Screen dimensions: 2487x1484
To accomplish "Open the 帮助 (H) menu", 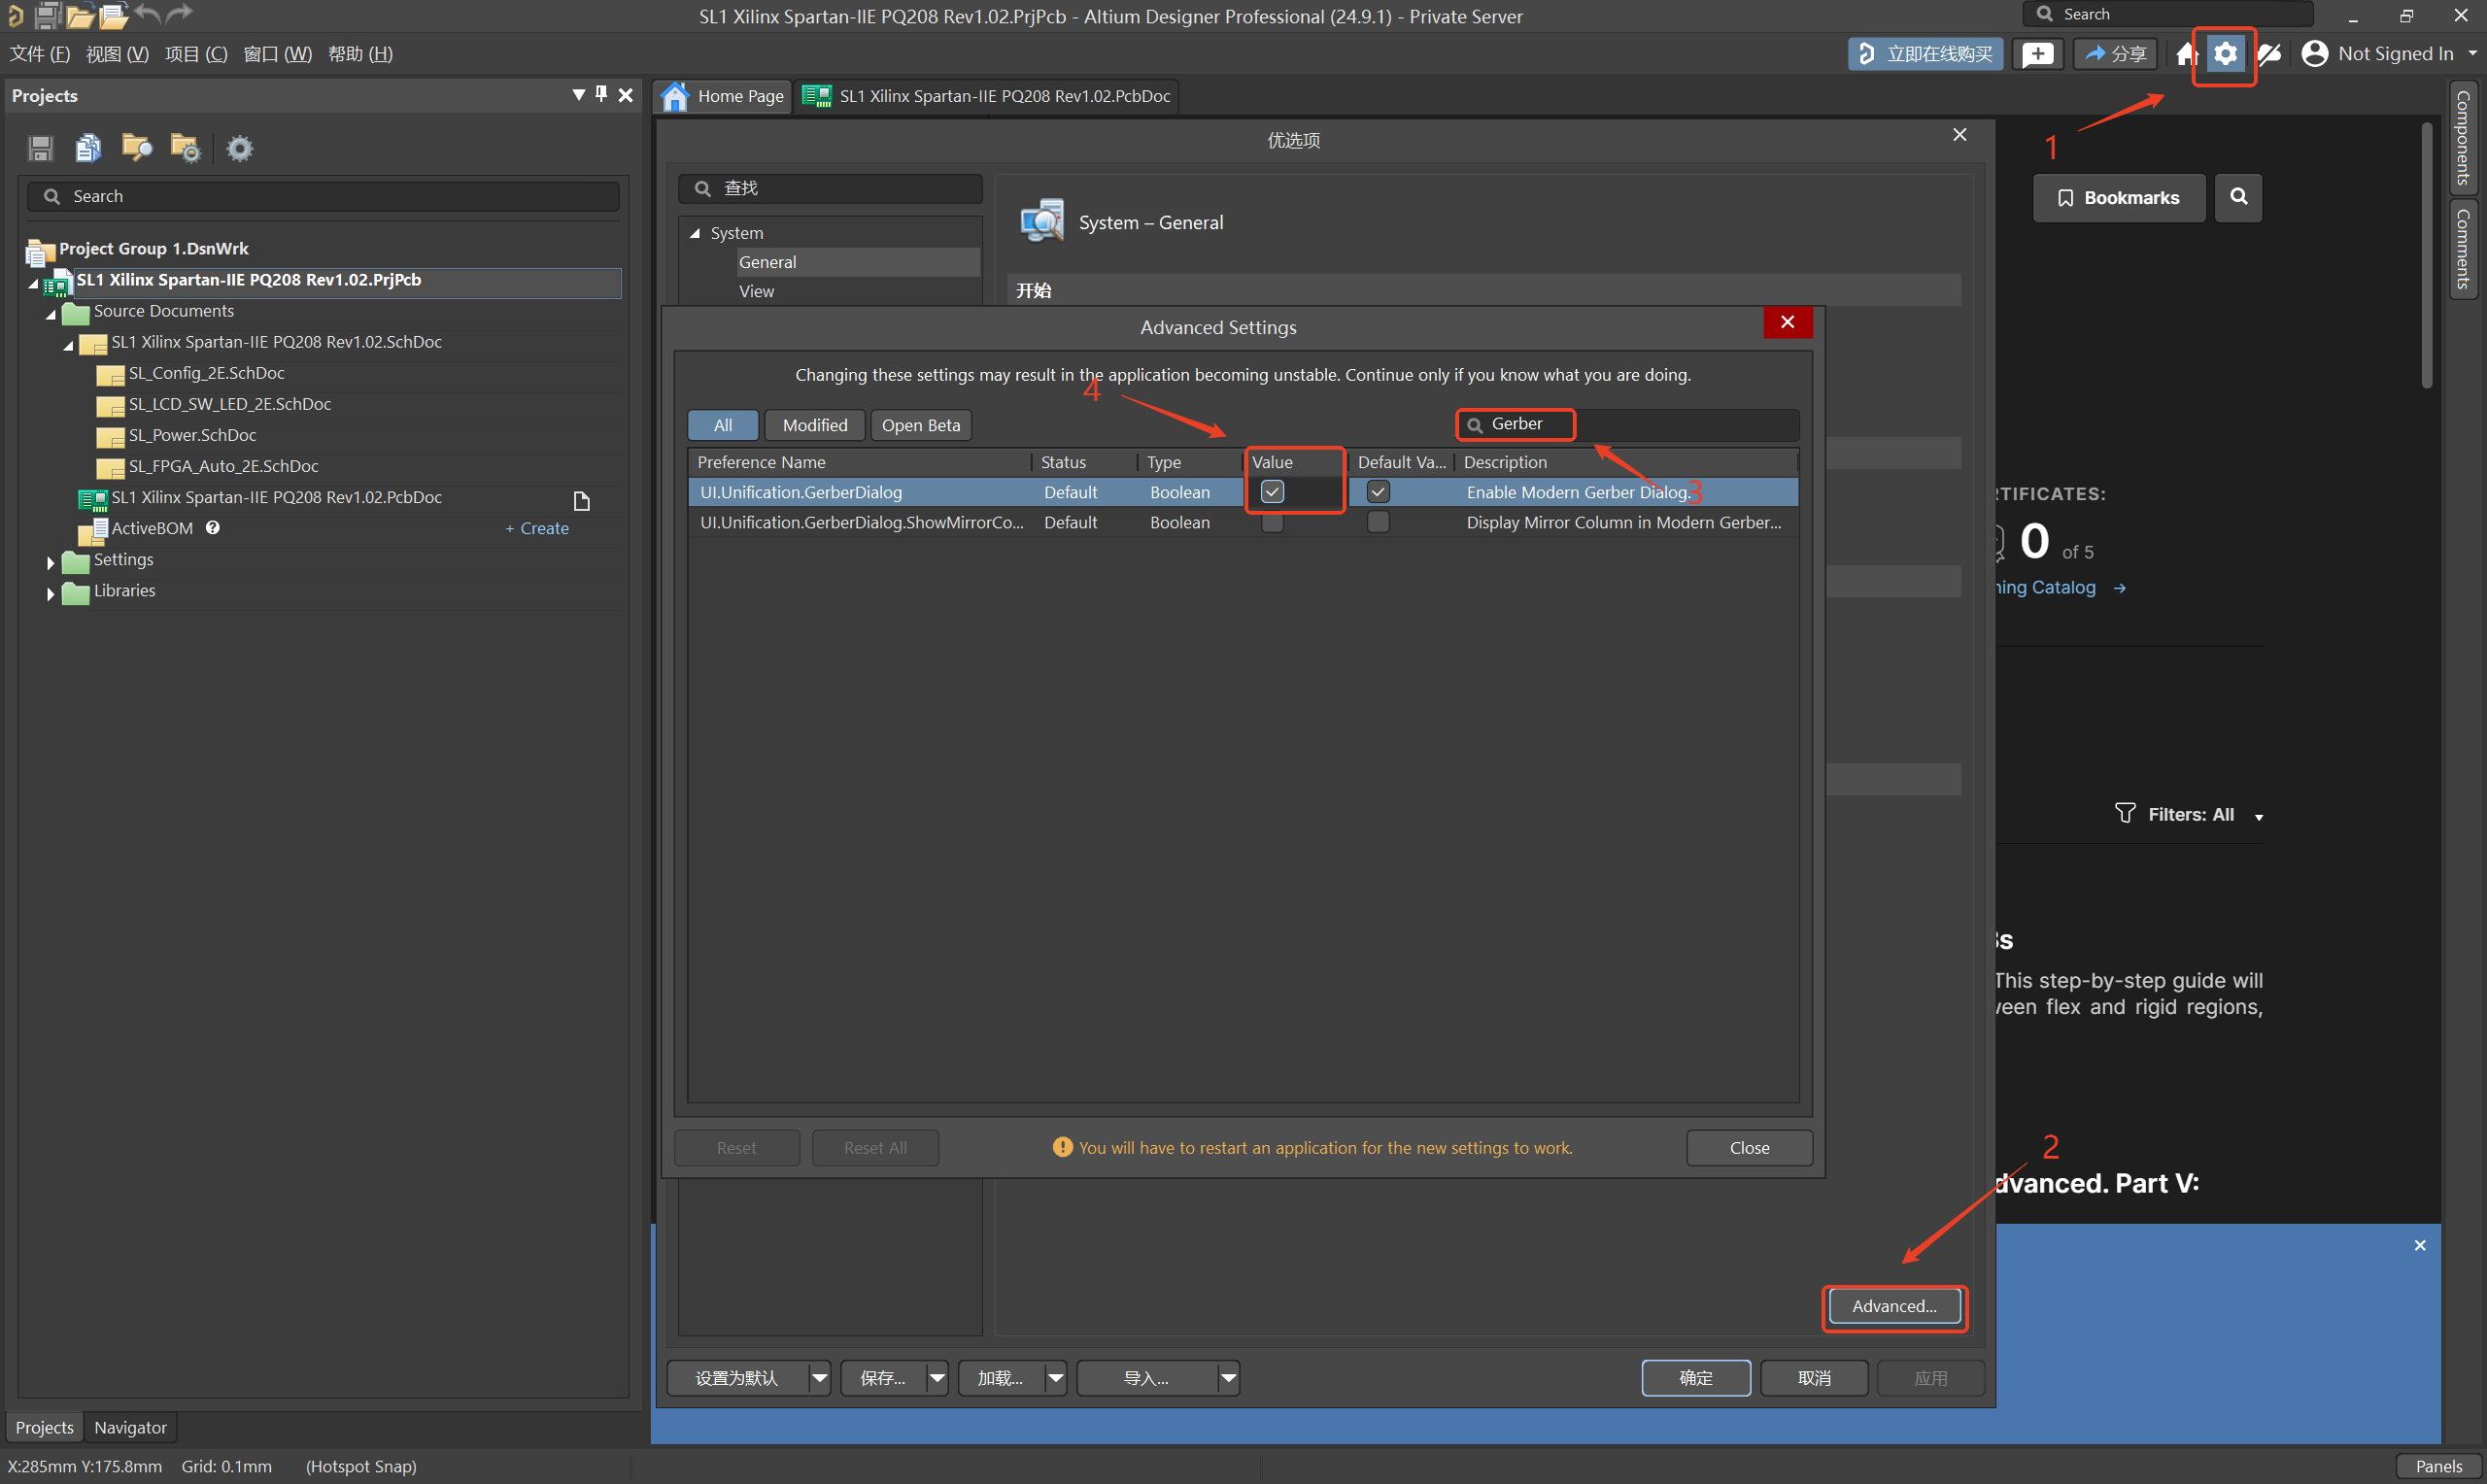I will coord(360,54).
